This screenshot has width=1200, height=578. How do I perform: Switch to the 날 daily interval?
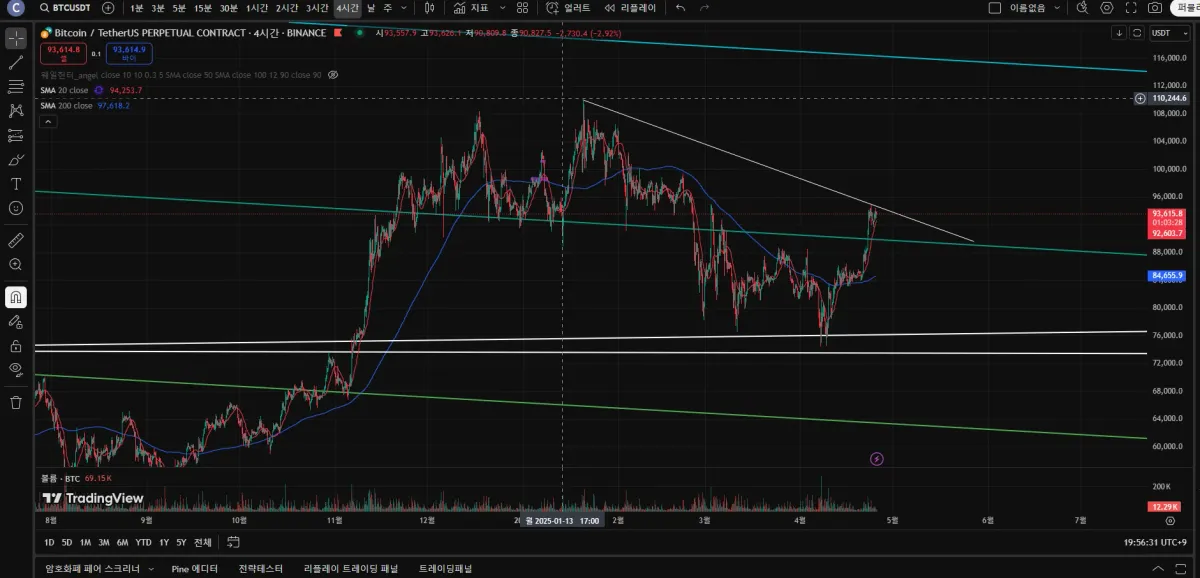click(x=372, y=8)
